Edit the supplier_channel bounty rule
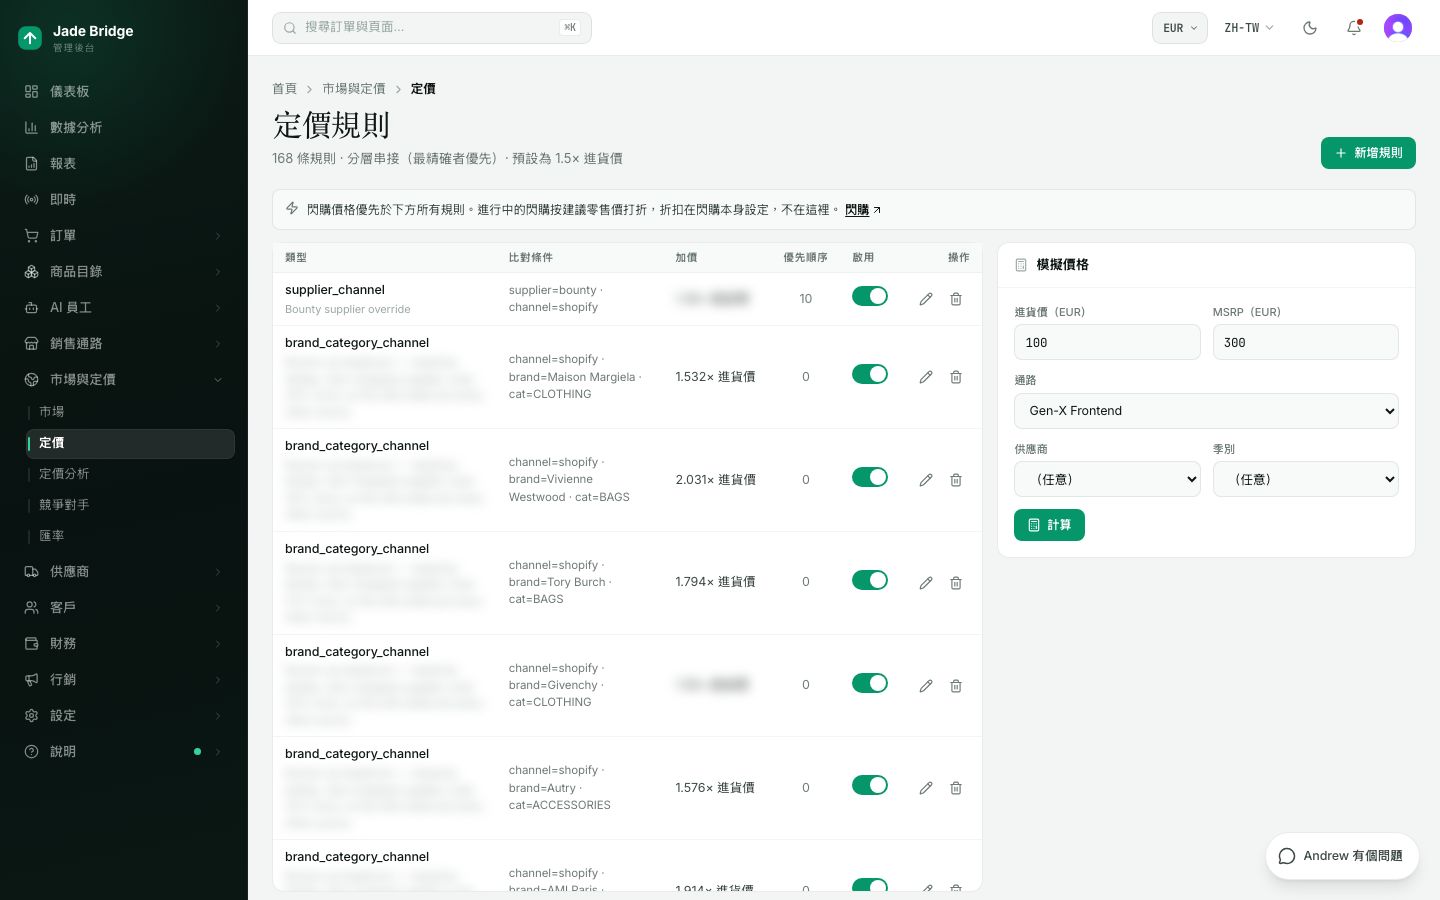Screen dimensions: 1440x900 click(x=926, y=299)
